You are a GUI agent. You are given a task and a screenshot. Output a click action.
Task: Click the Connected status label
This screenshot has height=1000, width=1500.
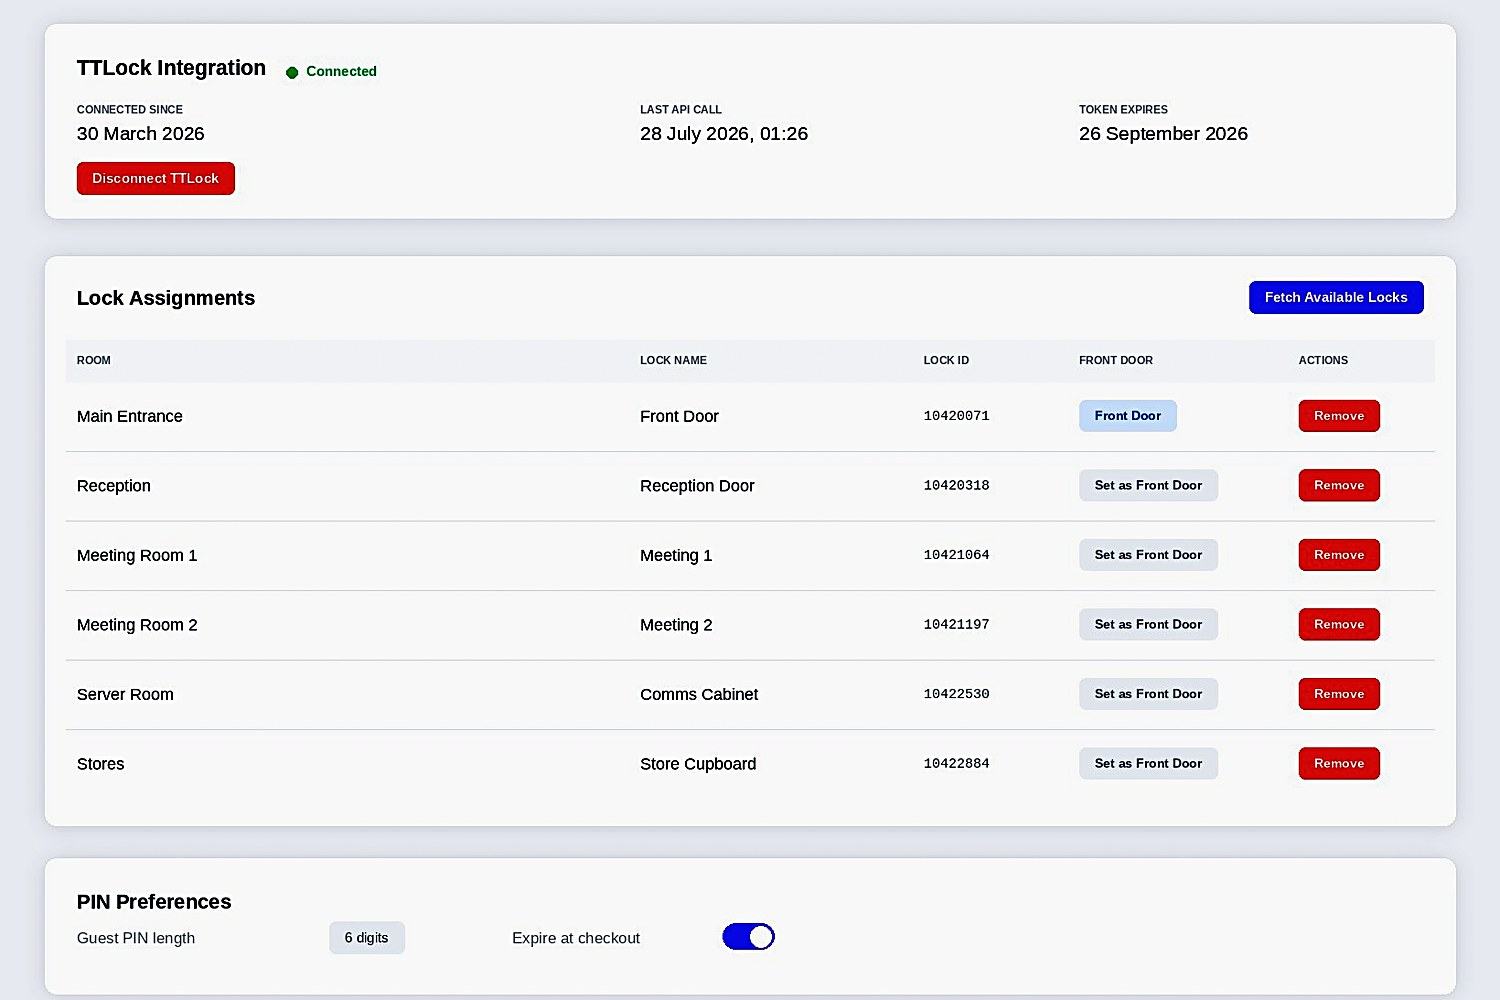[341, 72]
